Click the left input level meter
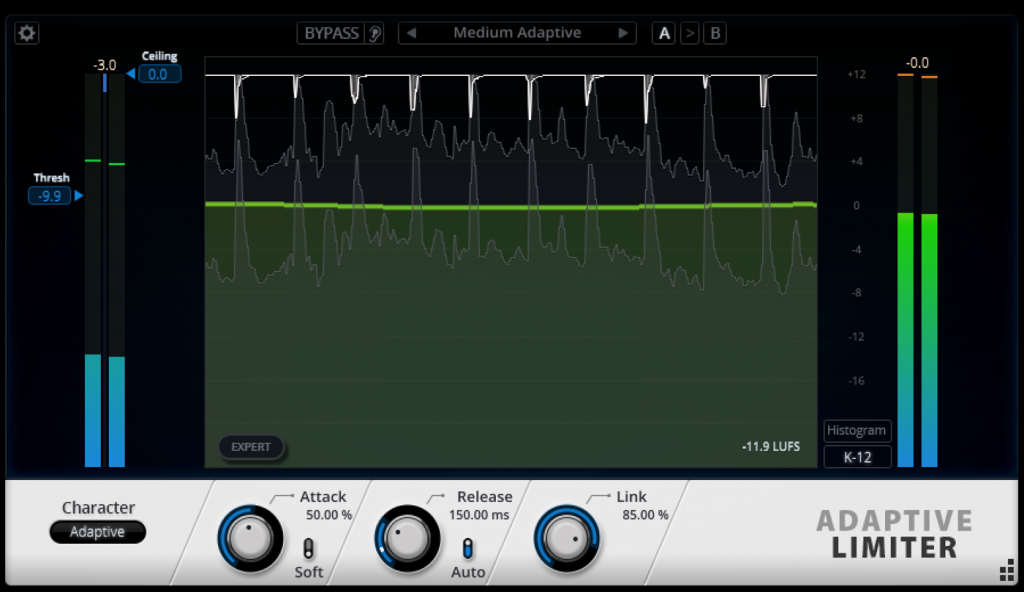This screenshot has width=1024, height=592. pyautogui.click(x=93, y=270)
